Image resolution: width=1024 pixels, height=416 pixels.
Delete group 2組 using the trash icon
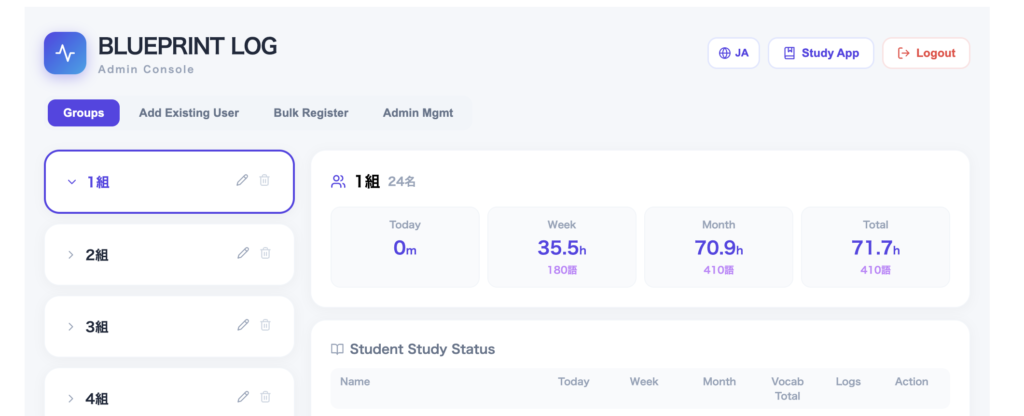(265, 253)
